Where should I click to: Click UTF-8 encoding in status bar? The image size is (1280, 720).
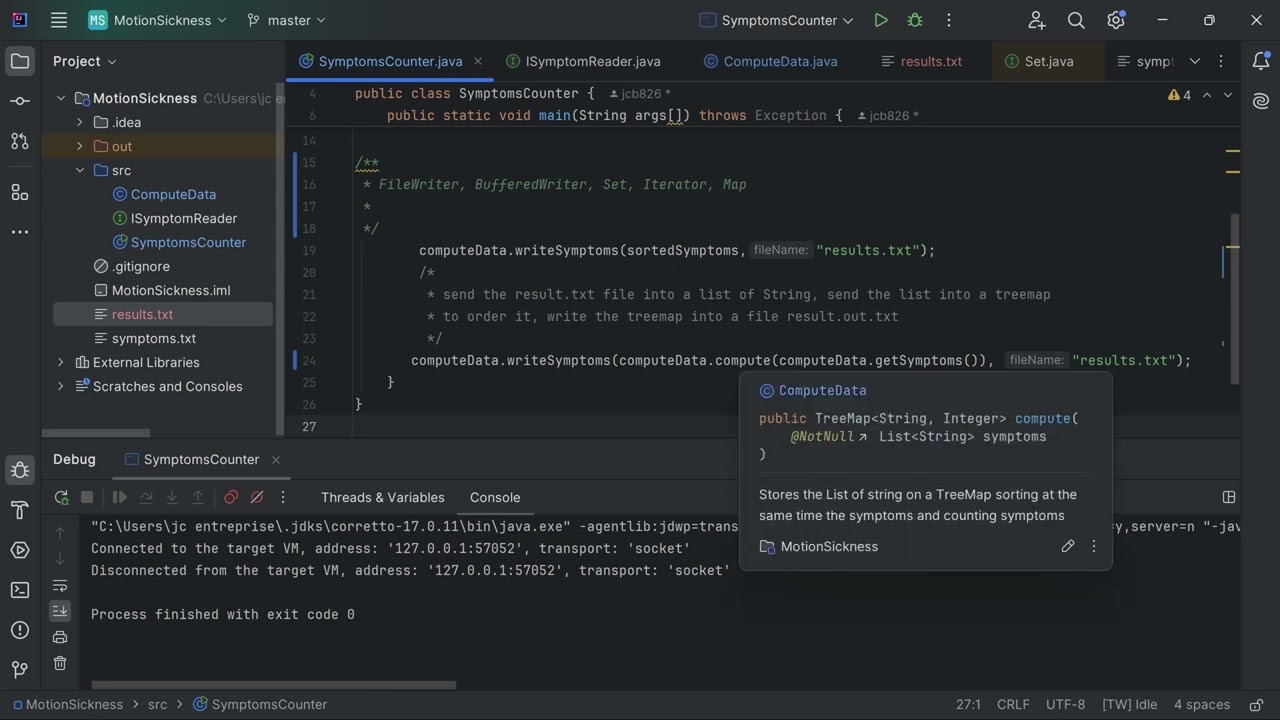pos(1065,704)
